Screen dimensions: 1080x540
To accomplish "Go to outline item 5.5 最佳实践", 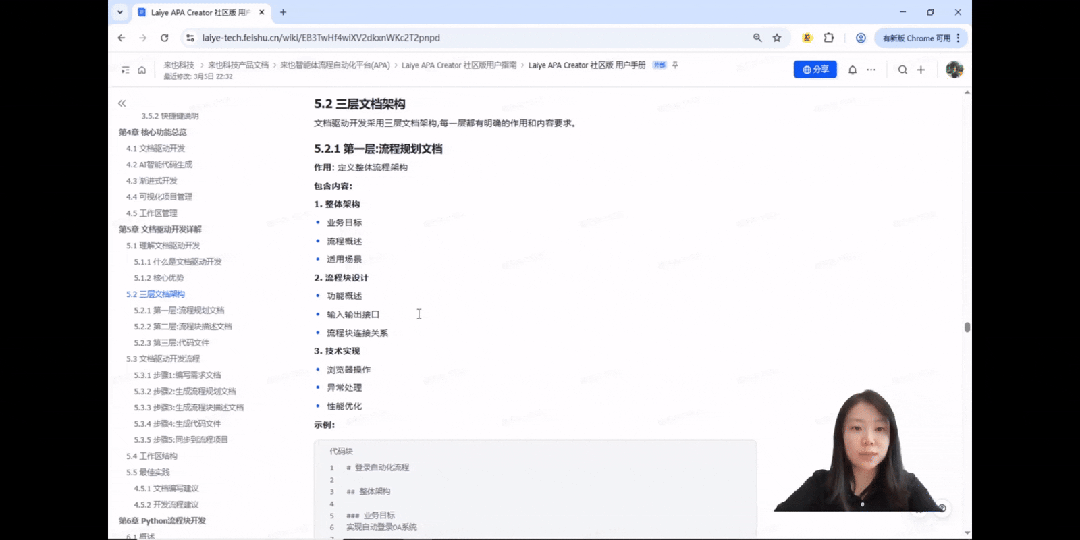I will point(147,472).
